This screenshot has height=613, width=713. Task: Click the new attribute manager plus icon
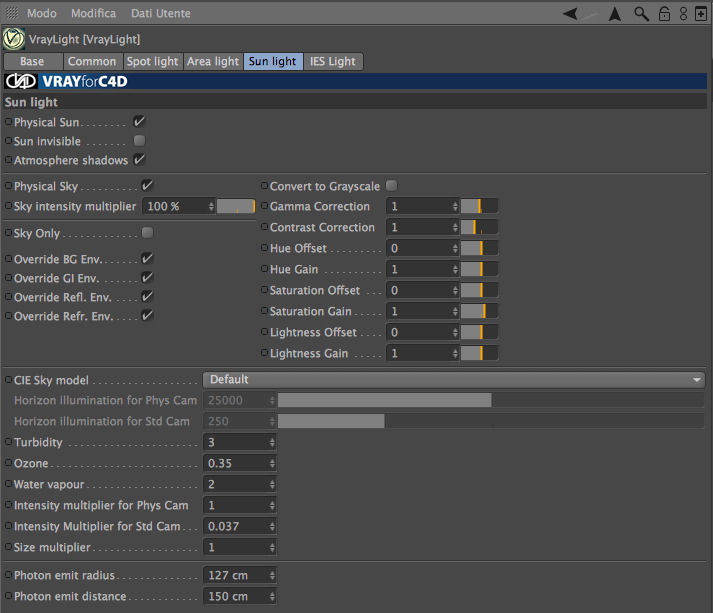(701, 14)
